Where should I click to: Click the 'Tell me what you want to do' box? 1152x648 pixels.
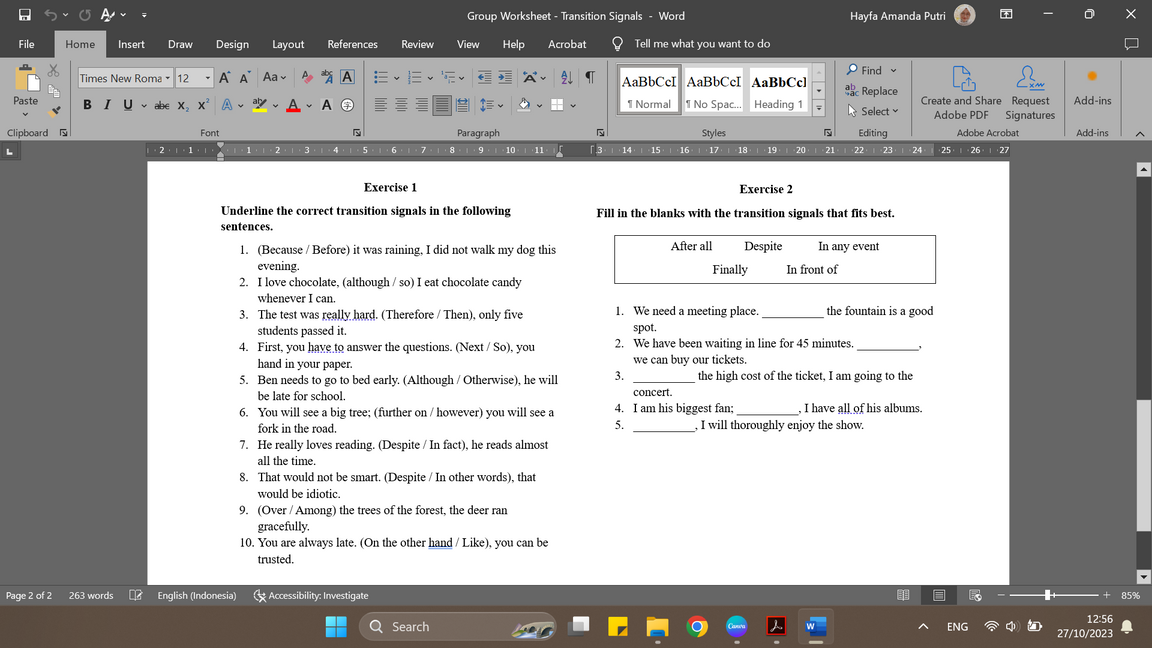click(701, 44)
